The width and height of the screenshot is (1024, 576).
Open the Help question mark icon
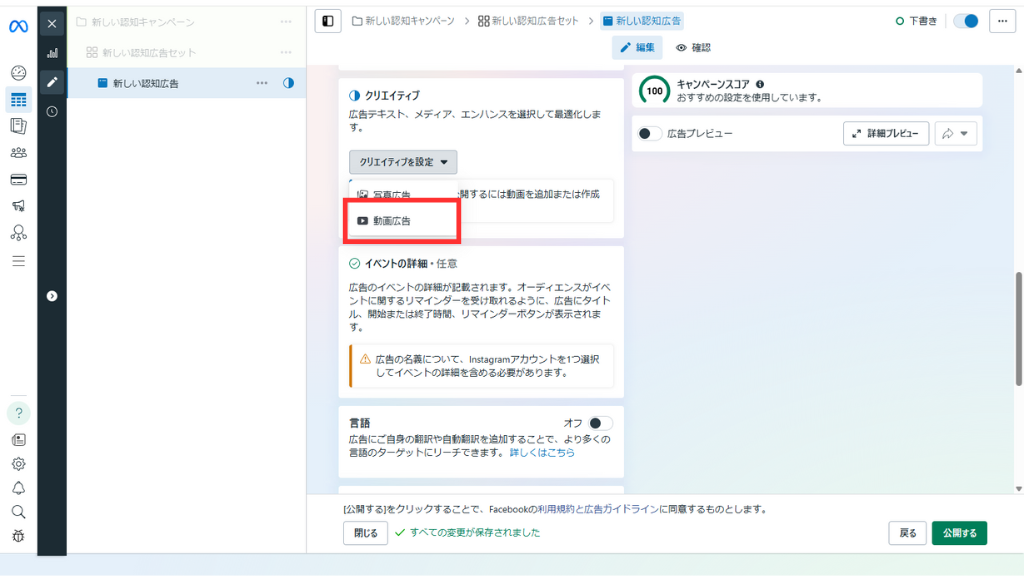pyautogui.click(x=18, y=412)
